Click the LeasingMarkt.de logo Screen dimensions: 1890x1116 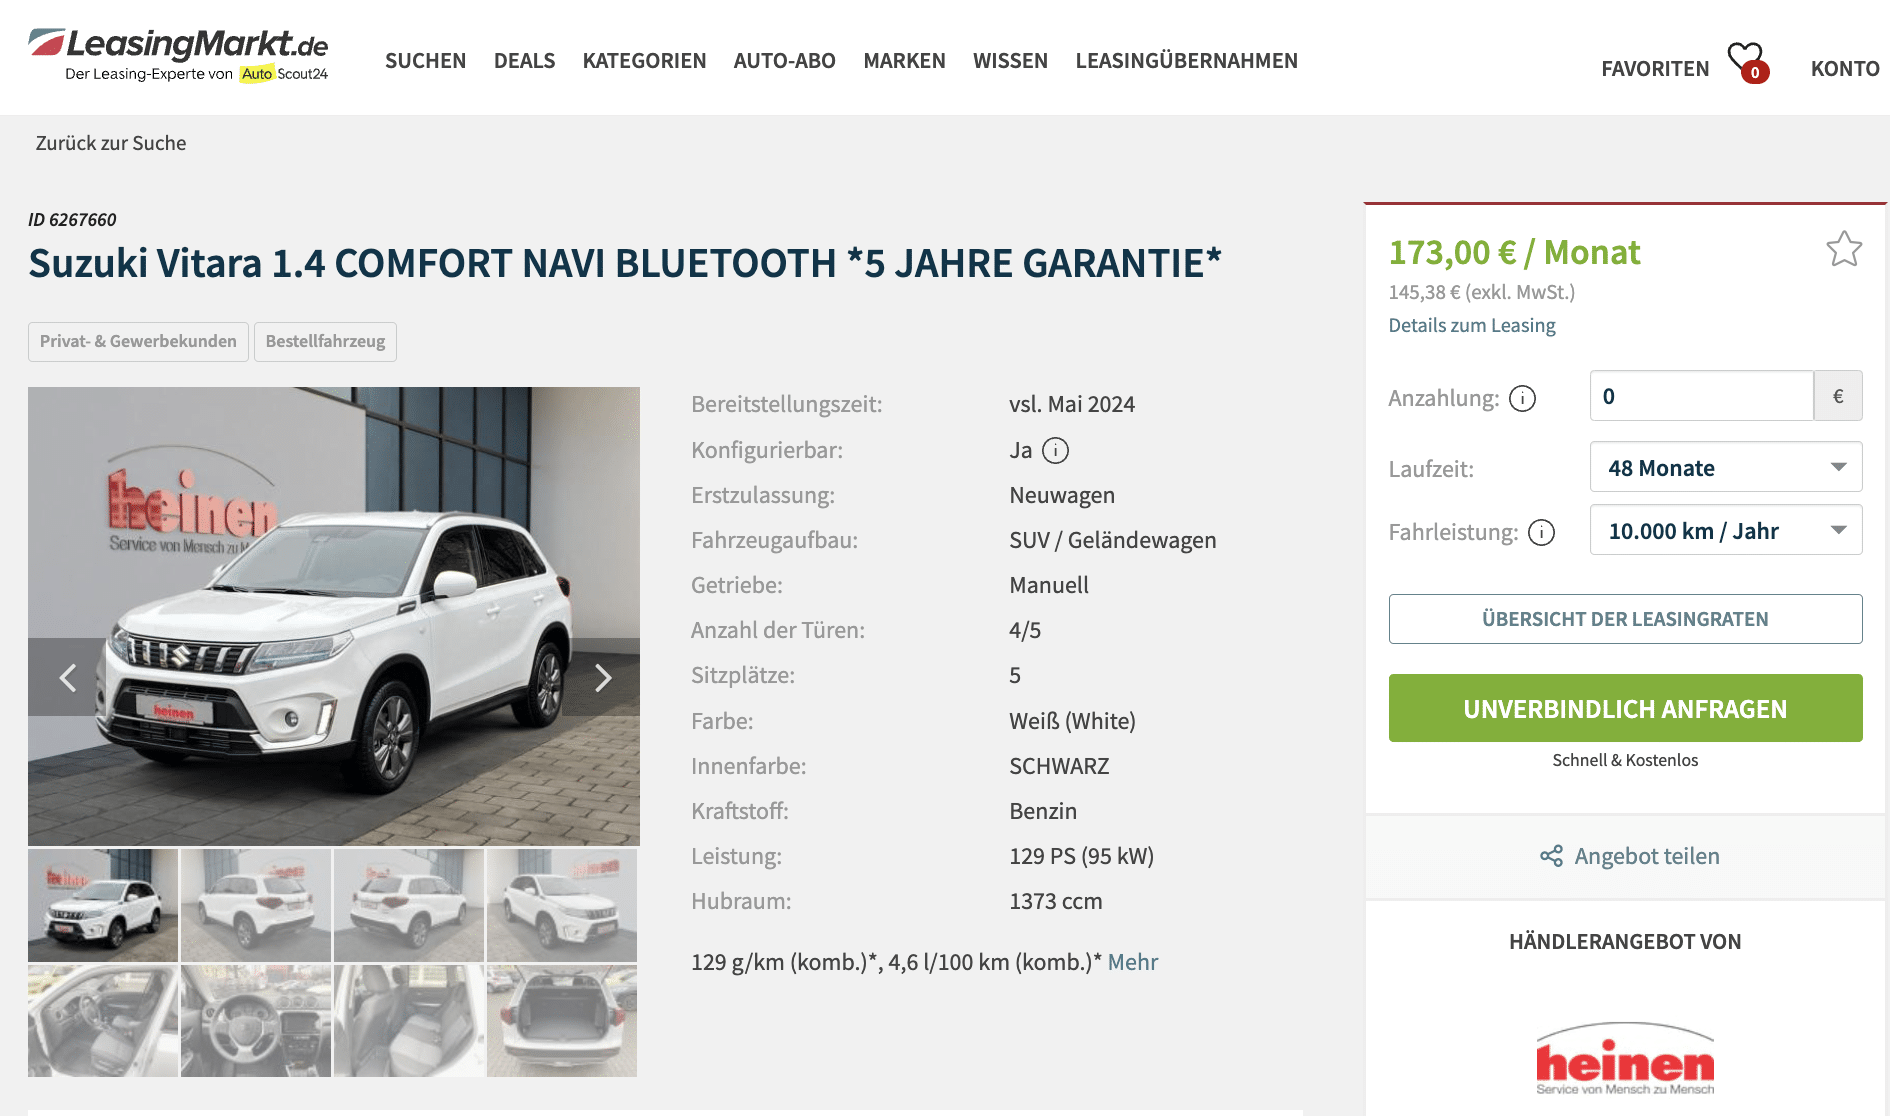coord(178,55)
